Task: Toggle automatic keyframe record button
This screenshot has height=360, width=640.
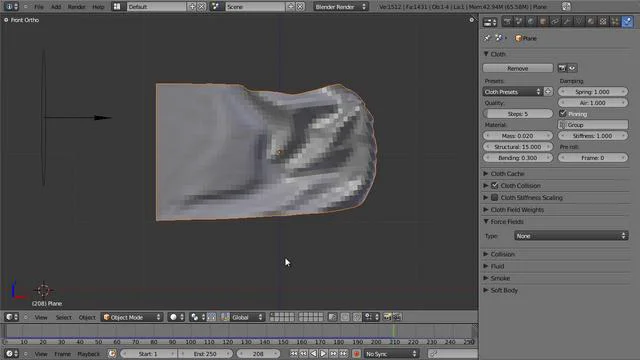Action: (x=356, y=354)
